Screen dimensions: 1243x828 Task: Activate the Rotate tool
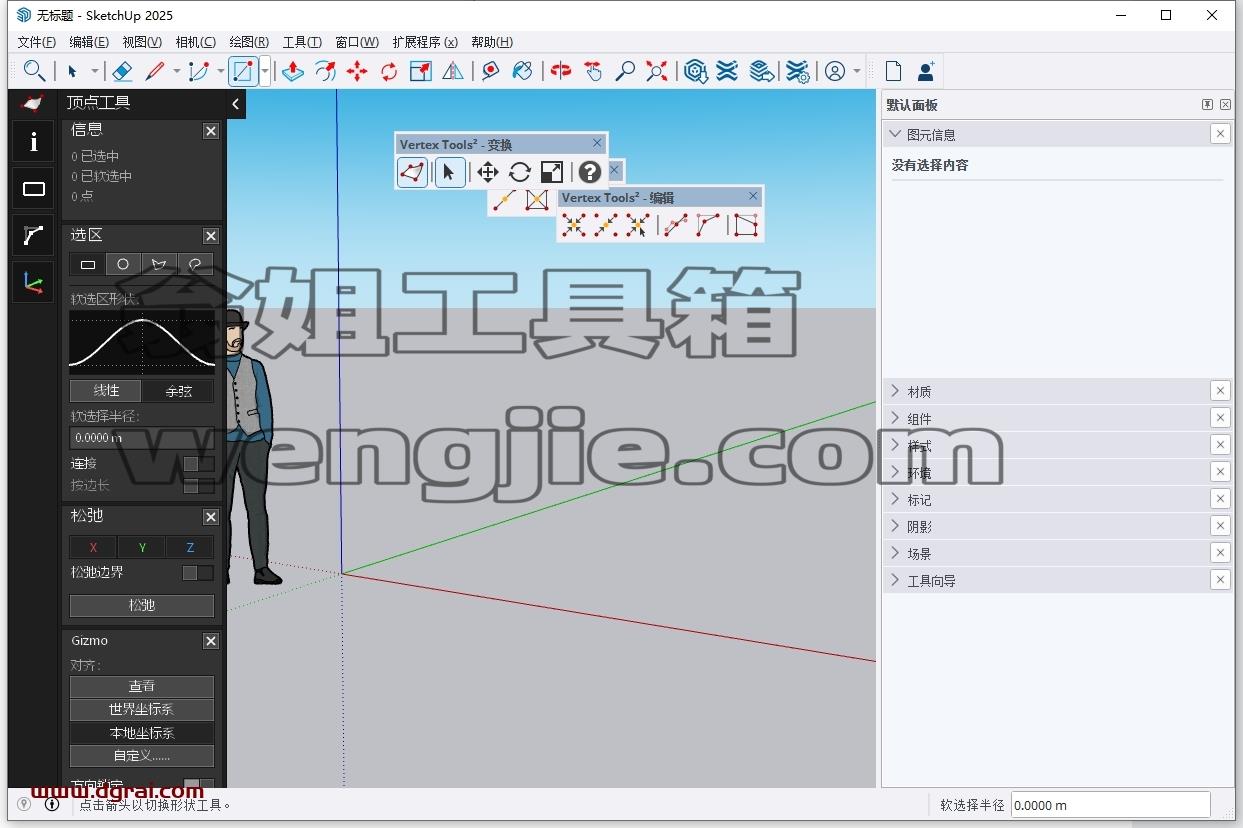point(389,71)
